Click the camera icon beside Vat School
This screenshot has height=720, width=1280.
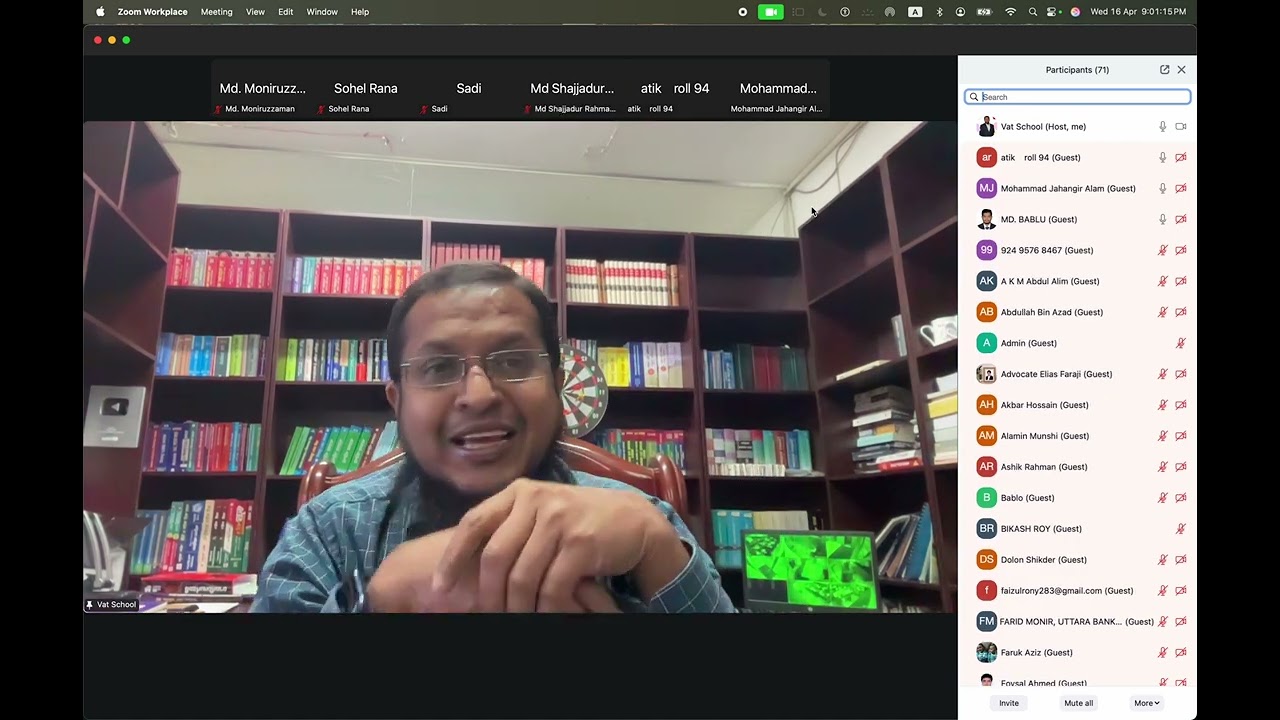click(1181, 127)
